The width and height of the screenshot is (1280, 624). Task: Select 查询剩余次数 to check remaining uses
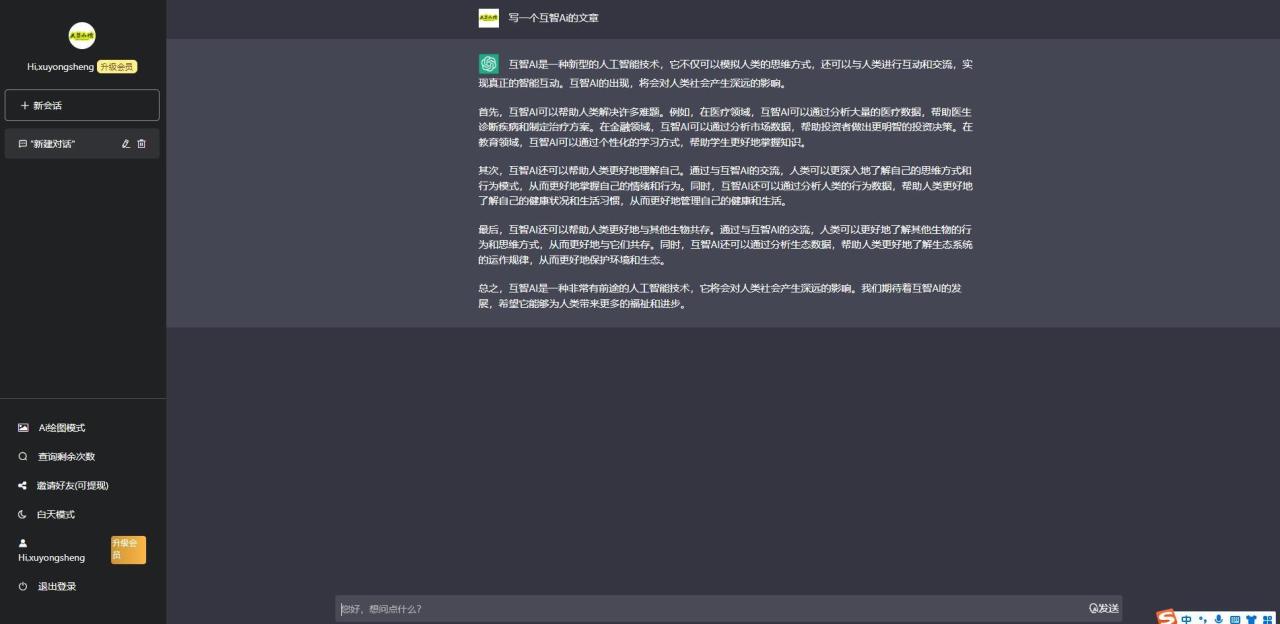[x=66, y=457]
